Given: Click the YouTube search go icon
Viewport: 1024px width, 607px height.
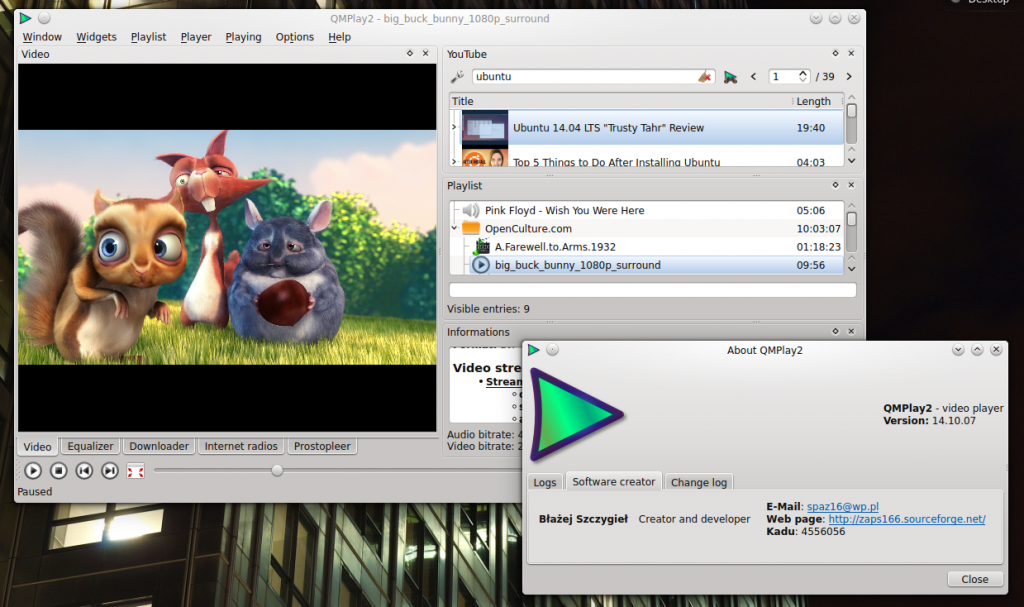Looking at the screenshot, I should click(730, 77).
